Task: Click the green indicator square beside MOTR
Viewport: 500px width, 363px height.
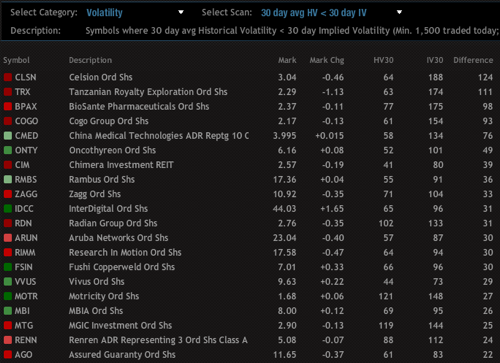Action: [8, 296]
